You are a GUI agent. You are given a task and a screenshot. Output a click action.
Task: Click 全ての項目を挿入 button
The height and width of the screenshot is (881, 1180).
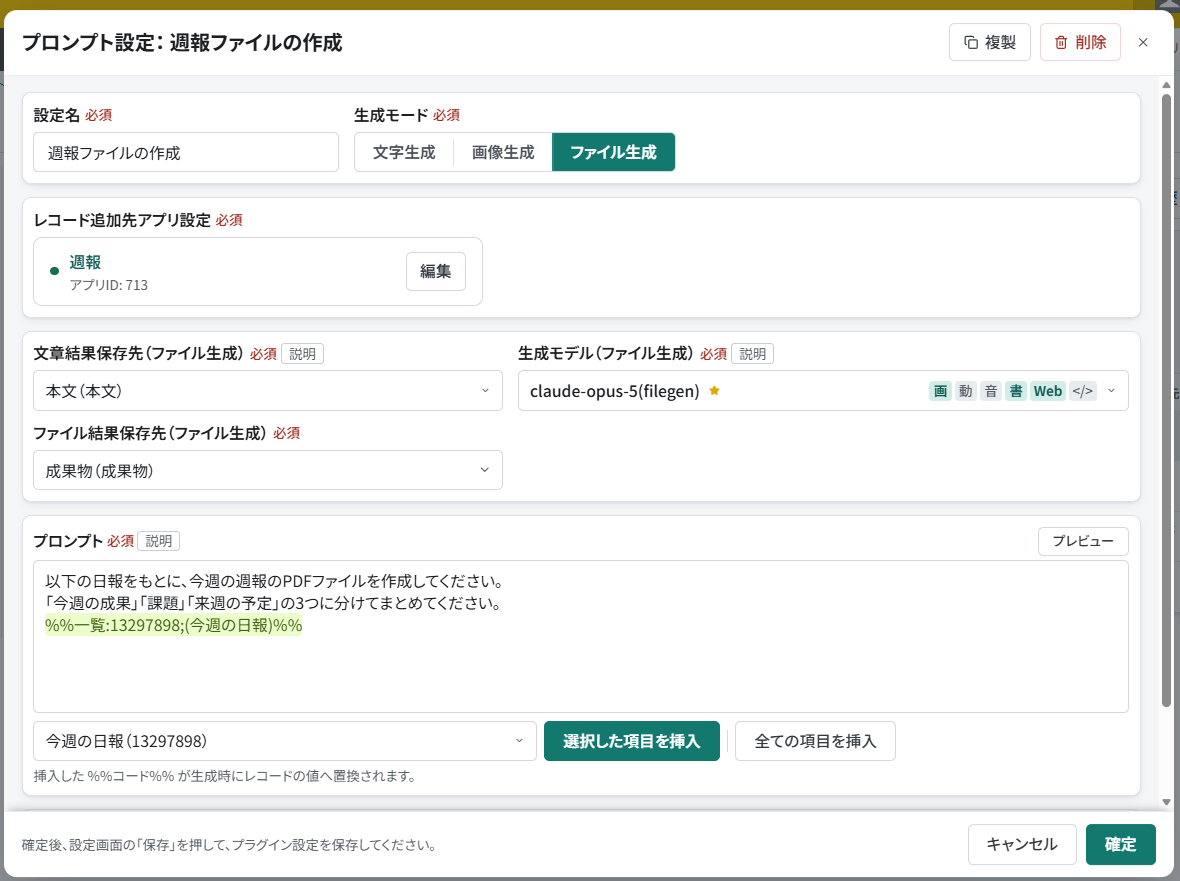point(815,741)
